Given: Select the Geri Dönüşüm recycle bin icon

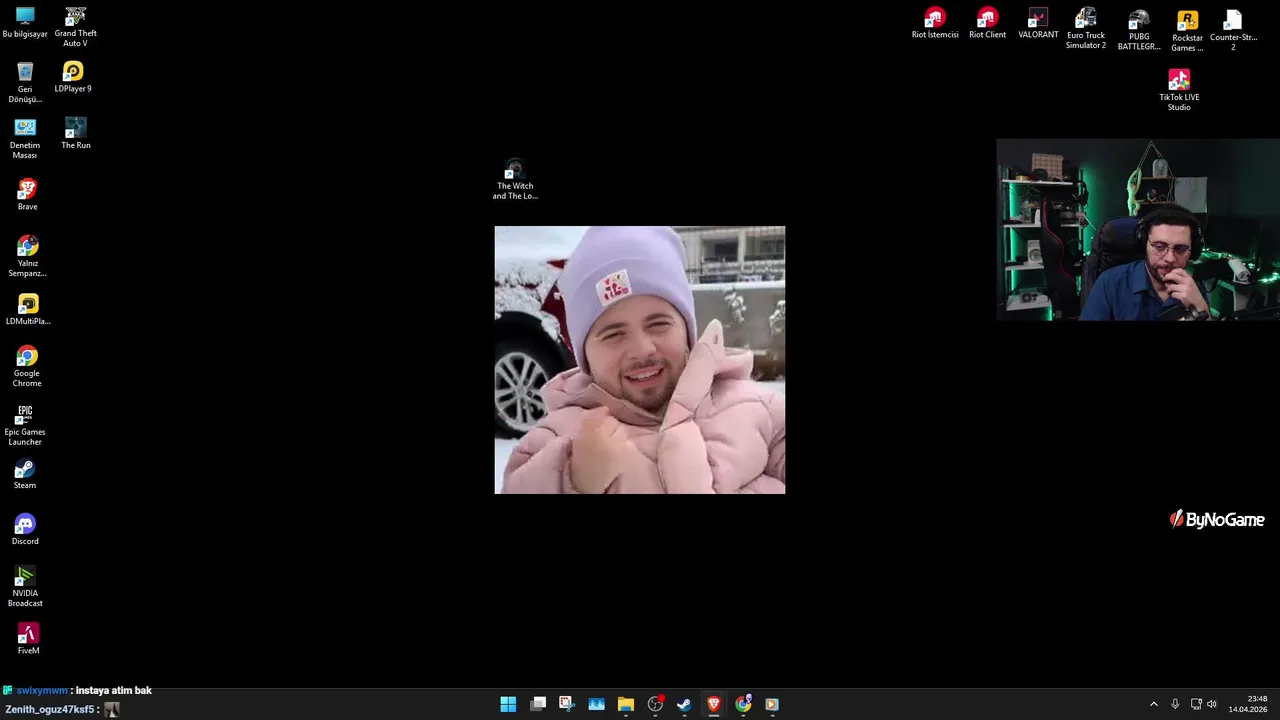Looking at the screenshot, I should point(25,82).
